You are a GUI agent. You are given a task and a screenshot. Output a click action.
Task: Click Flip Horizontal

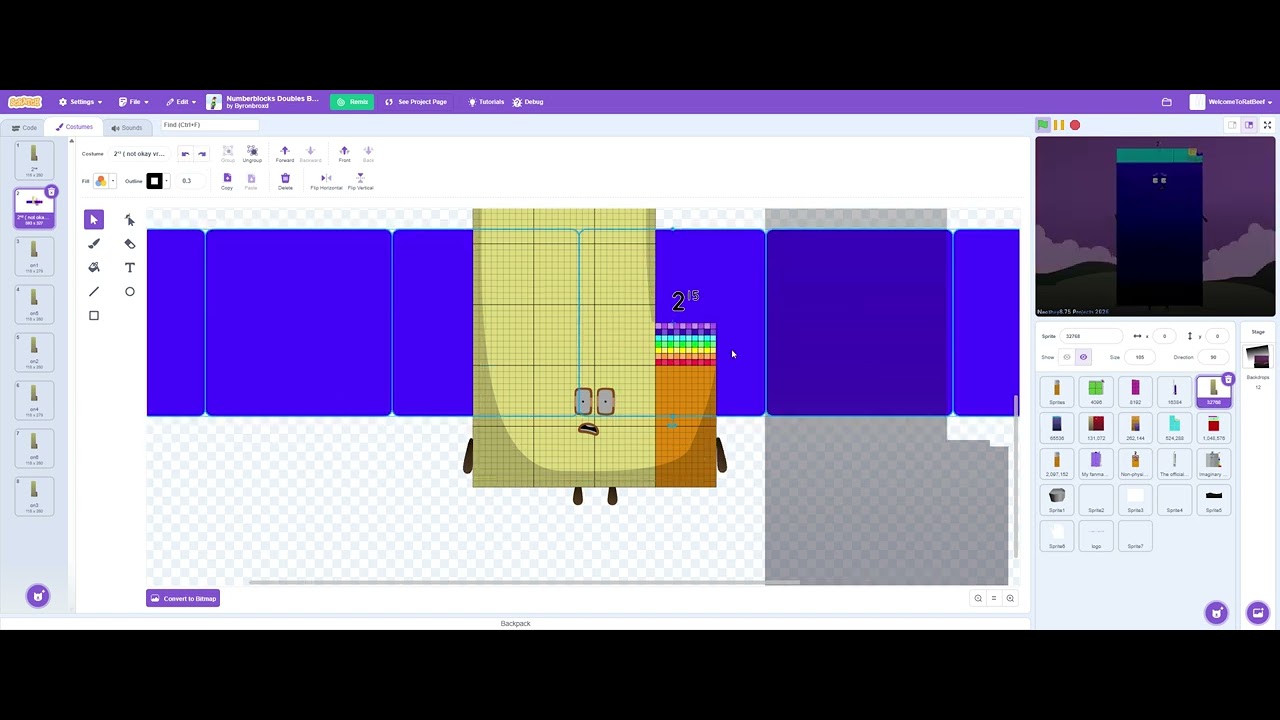pos(326,182)
